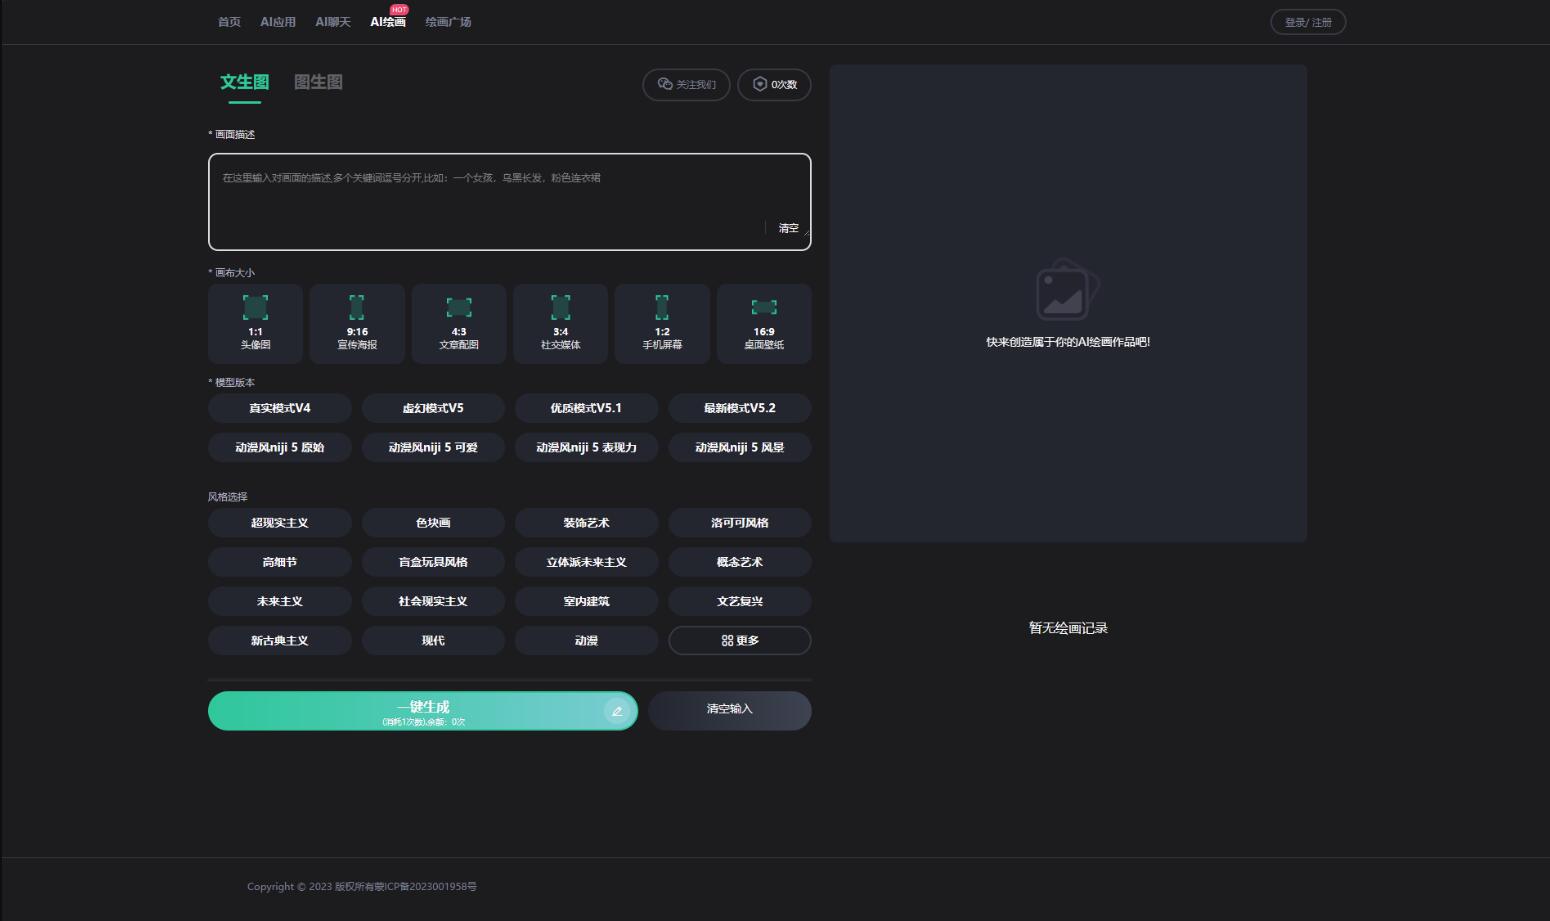Select the 盲盒玩具风格 style option

(x=433, y=562)
